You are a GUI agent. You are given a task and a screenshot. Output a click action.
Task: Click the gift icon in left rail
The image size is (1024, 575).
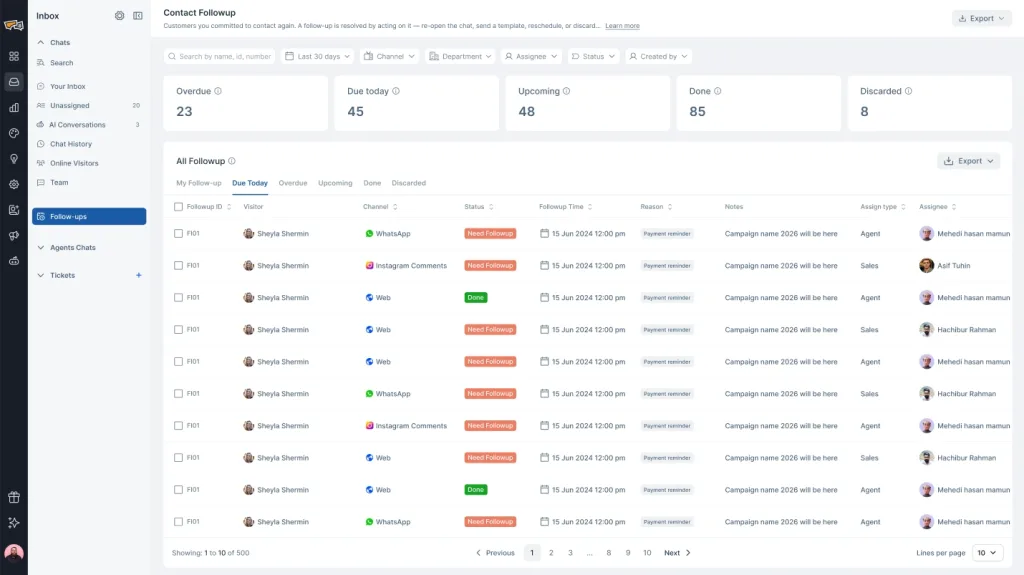pos(14,497)
